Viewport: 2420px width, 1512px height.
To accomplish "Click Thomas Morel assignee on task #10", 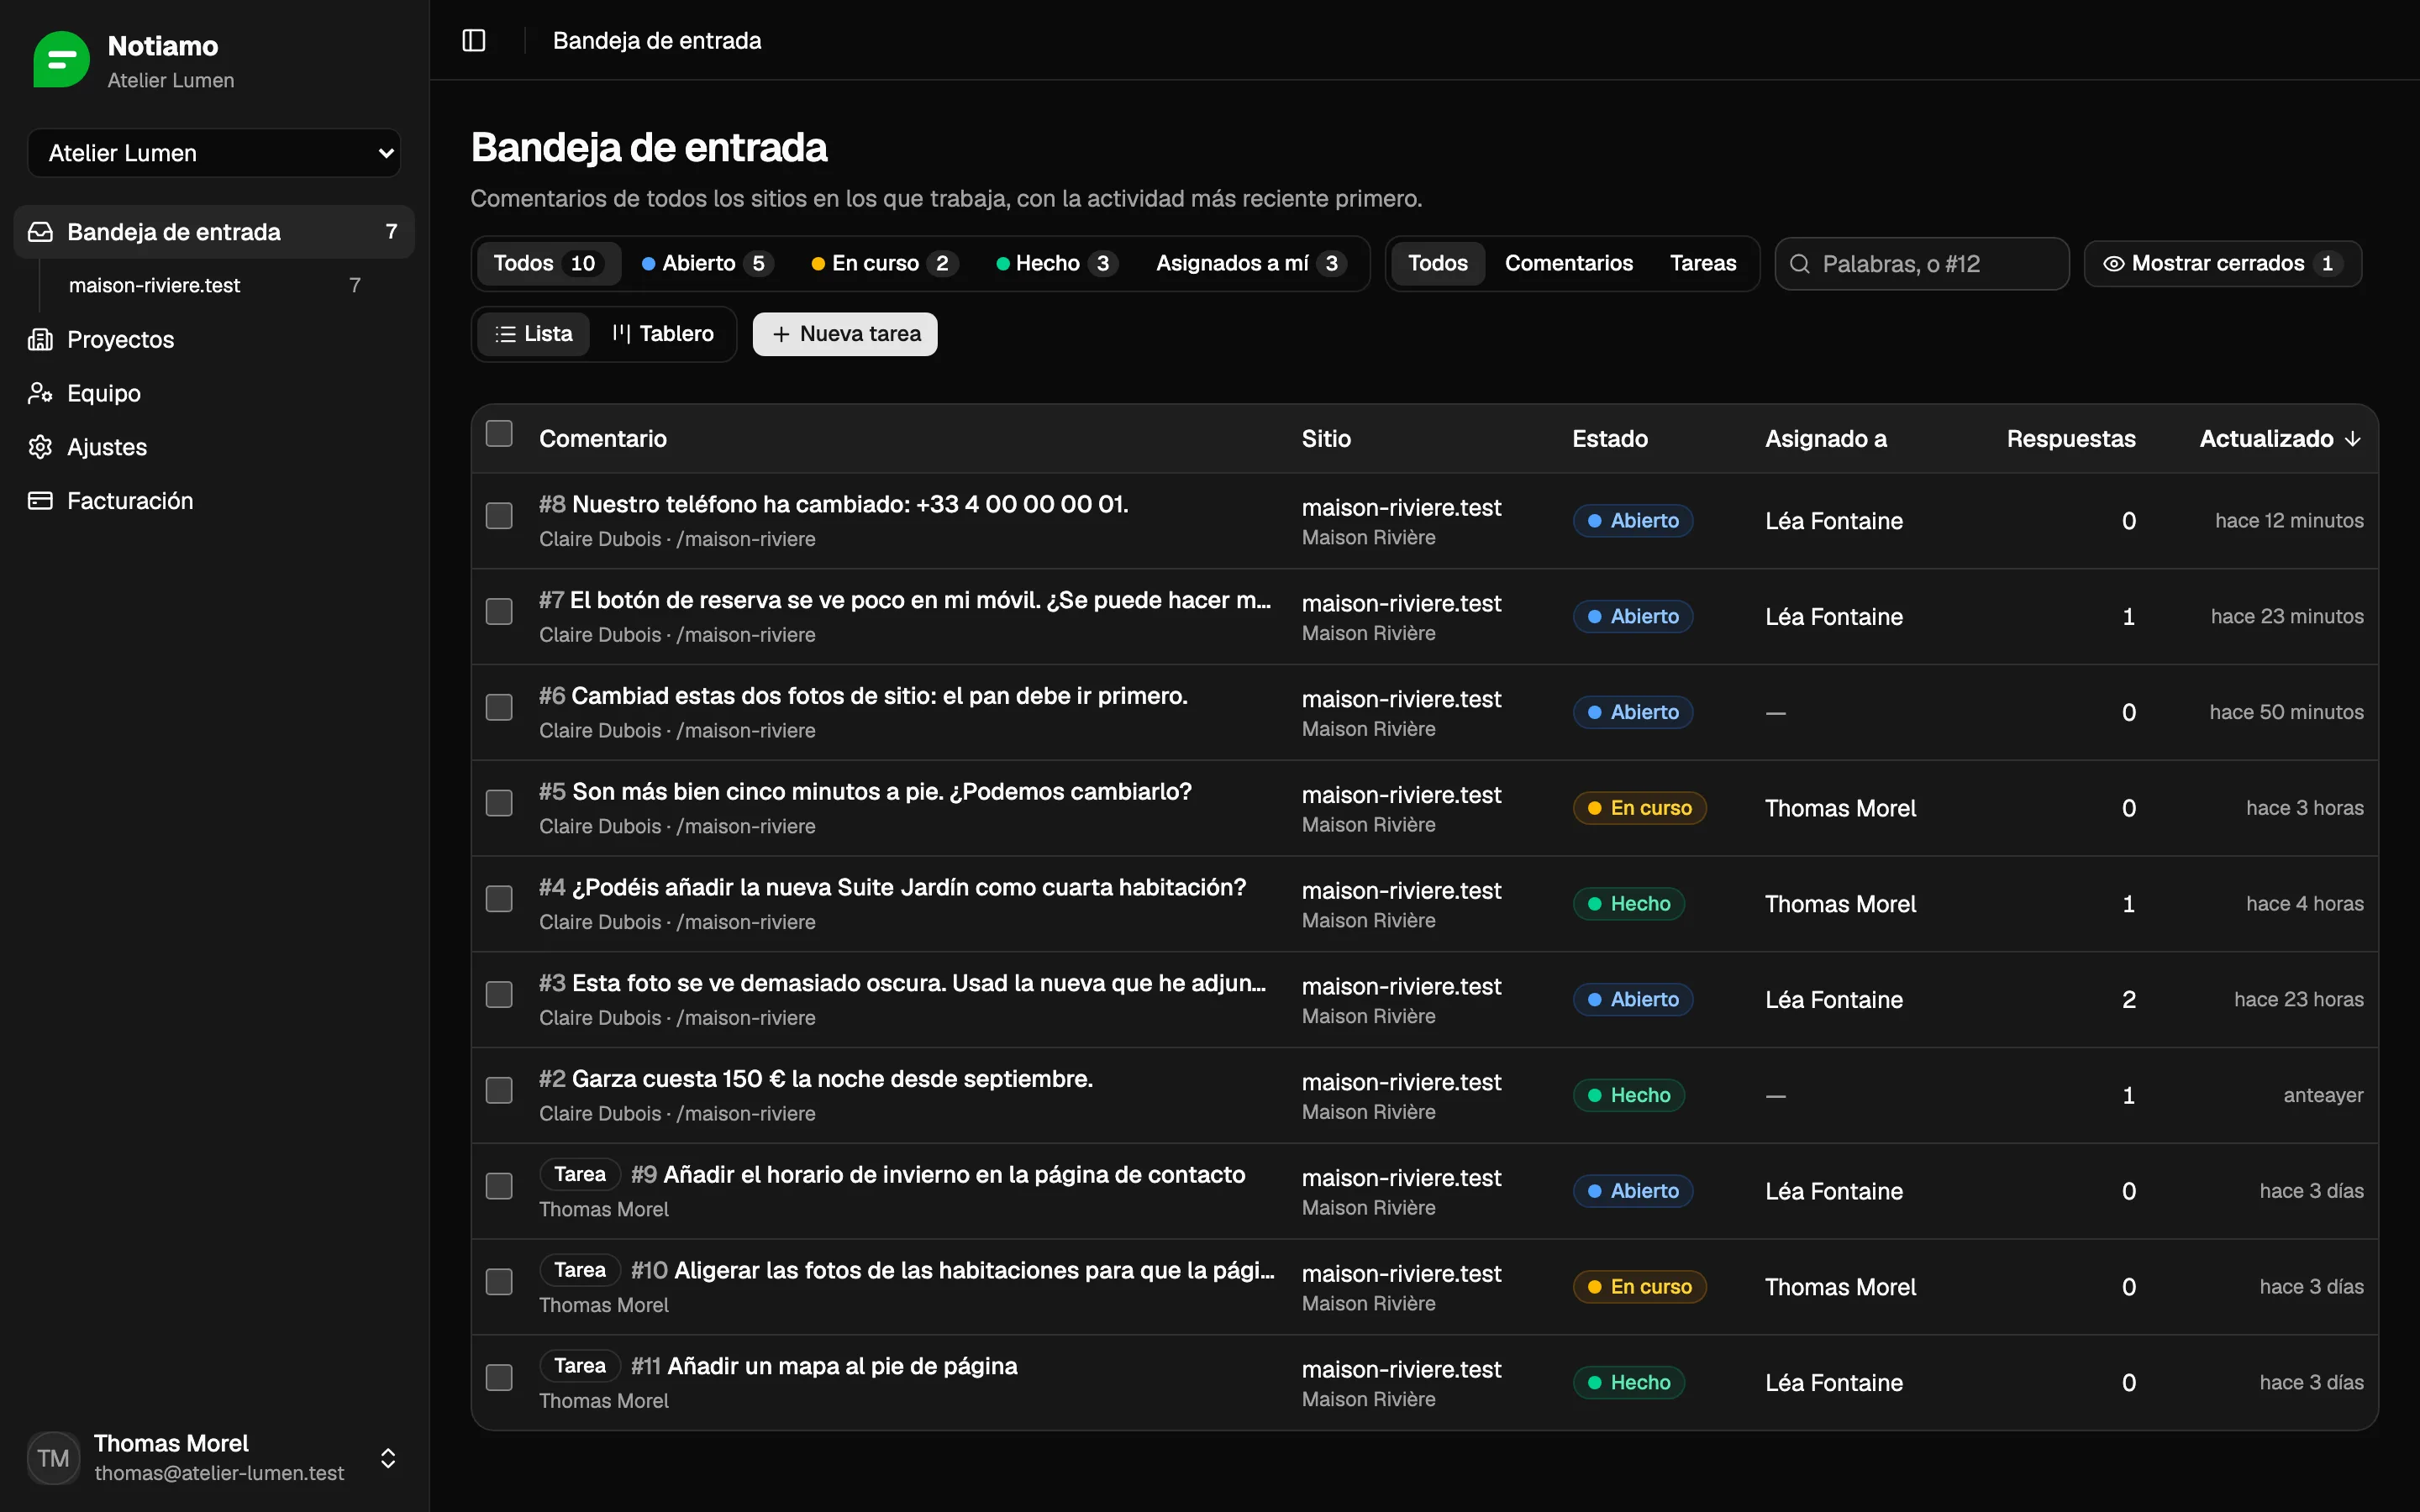I will click(x=1840, y=1287).
